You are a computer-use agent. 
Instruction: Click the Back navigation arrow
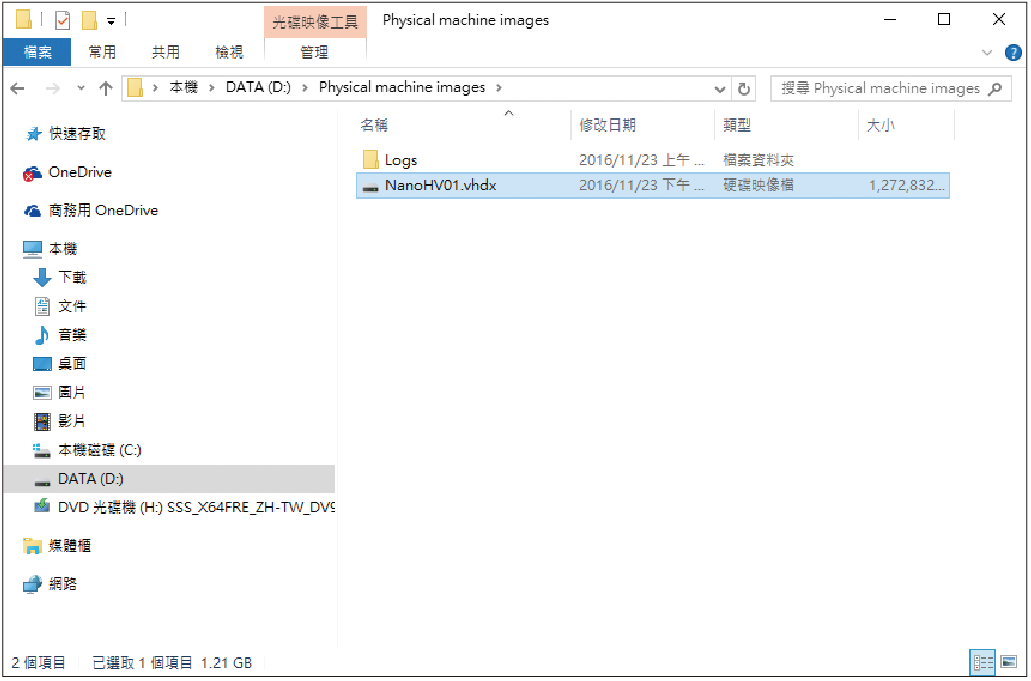pos(18,88)
